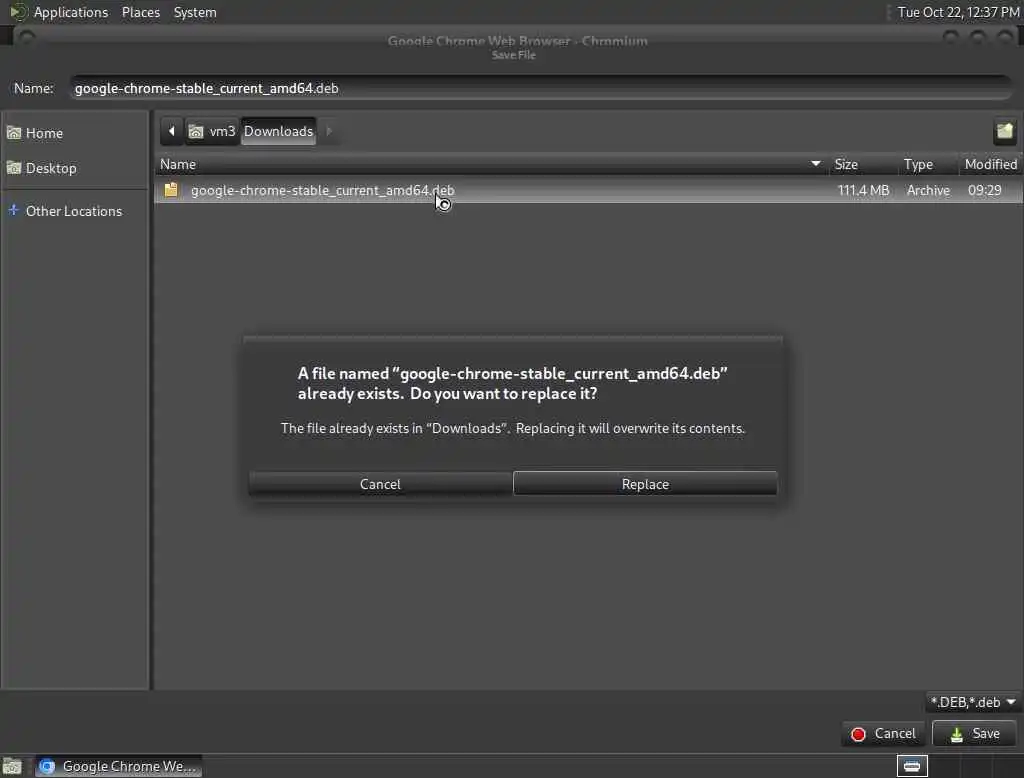Click the Name filename input field

click(541, 88)
